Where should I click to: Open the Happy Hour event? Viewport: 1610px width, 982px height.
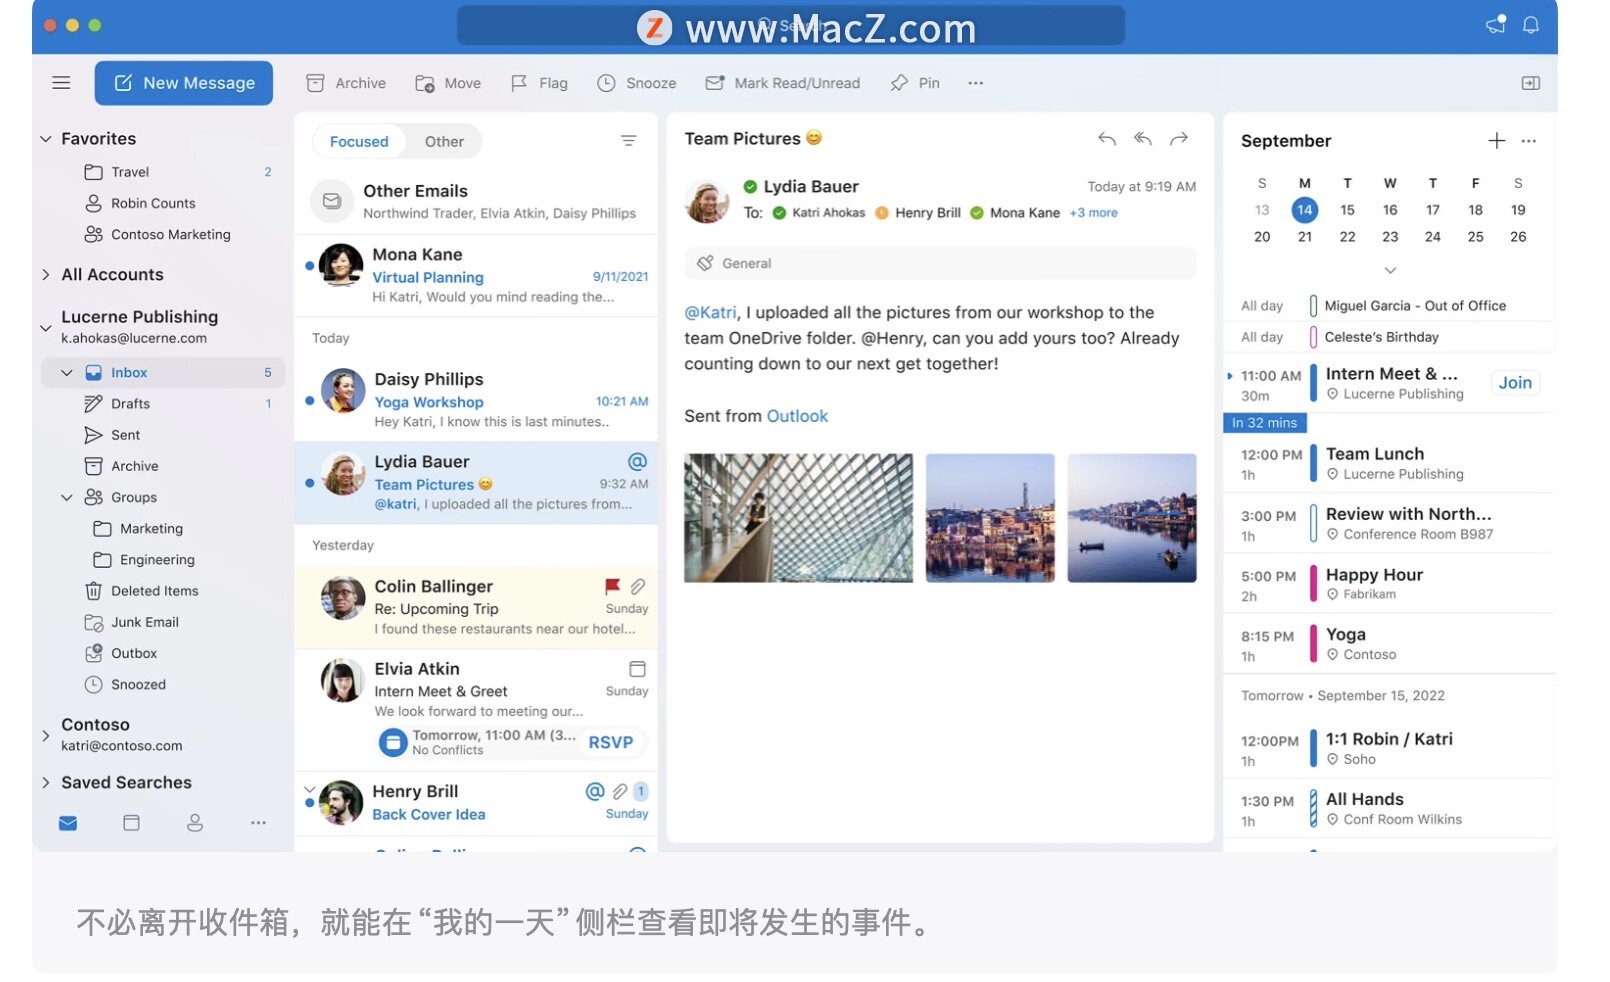coord(1388,584)
